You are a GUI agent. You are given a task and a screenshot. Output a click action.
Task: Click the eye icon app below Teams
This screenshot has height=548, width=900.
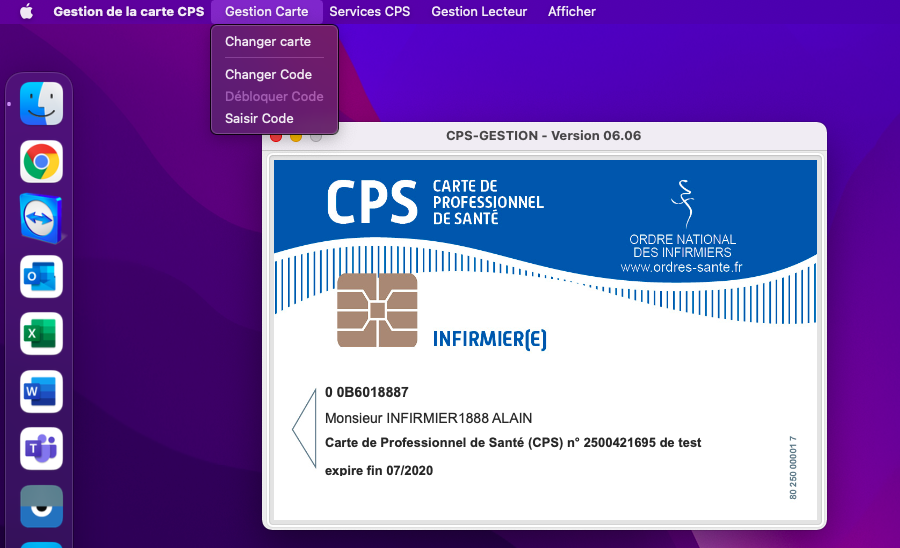coord(41,506)
